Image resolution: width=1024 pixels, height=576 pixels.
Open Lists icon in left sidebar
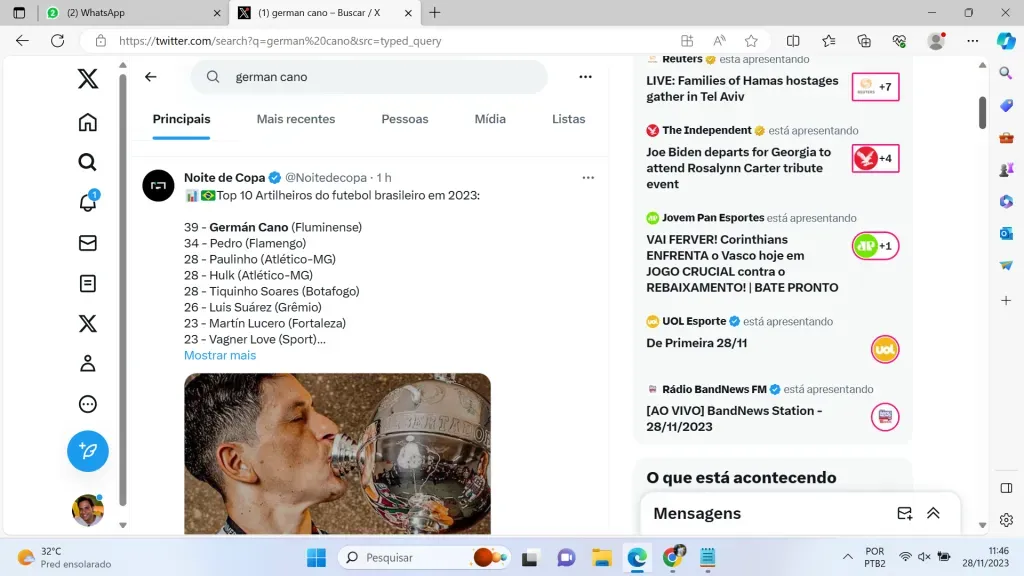pyautogui.click(x=88, y=283)
